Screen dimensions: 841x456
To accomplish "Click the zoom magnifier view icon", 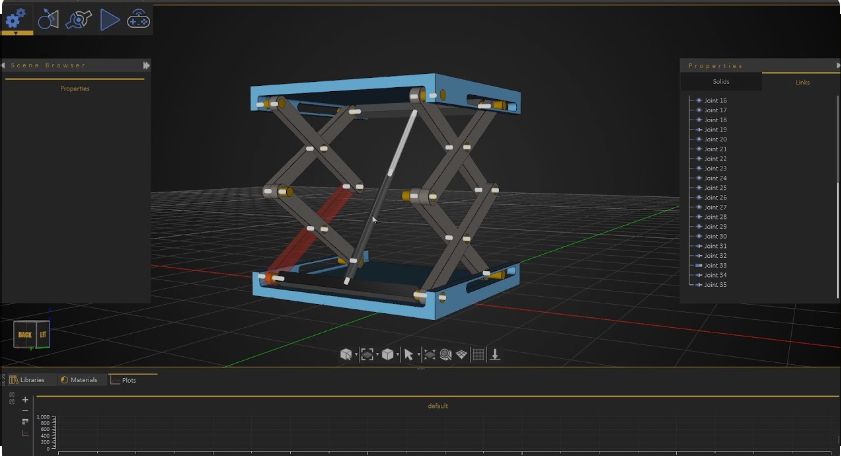I will 445,354.
